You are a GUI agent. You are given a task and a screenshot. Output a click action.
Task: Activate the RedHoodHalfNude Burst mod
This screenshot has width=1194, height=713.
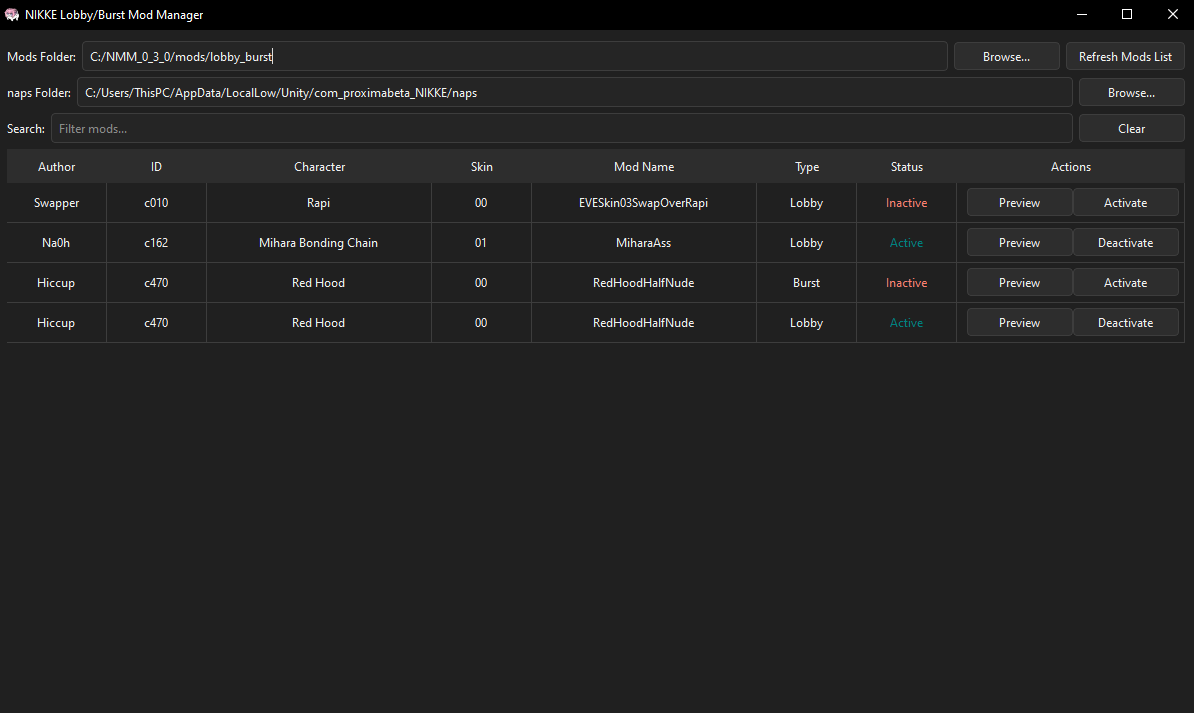(x=1126, y=282)
